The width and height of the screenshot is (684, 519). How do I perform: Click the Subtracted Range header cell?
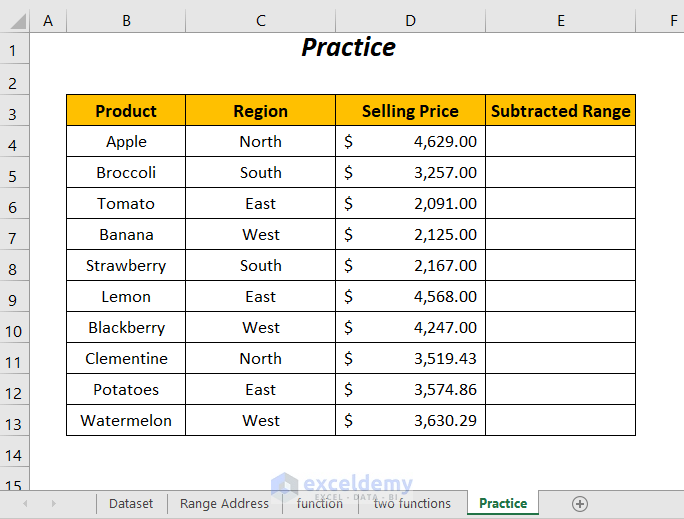coord(560,111)
